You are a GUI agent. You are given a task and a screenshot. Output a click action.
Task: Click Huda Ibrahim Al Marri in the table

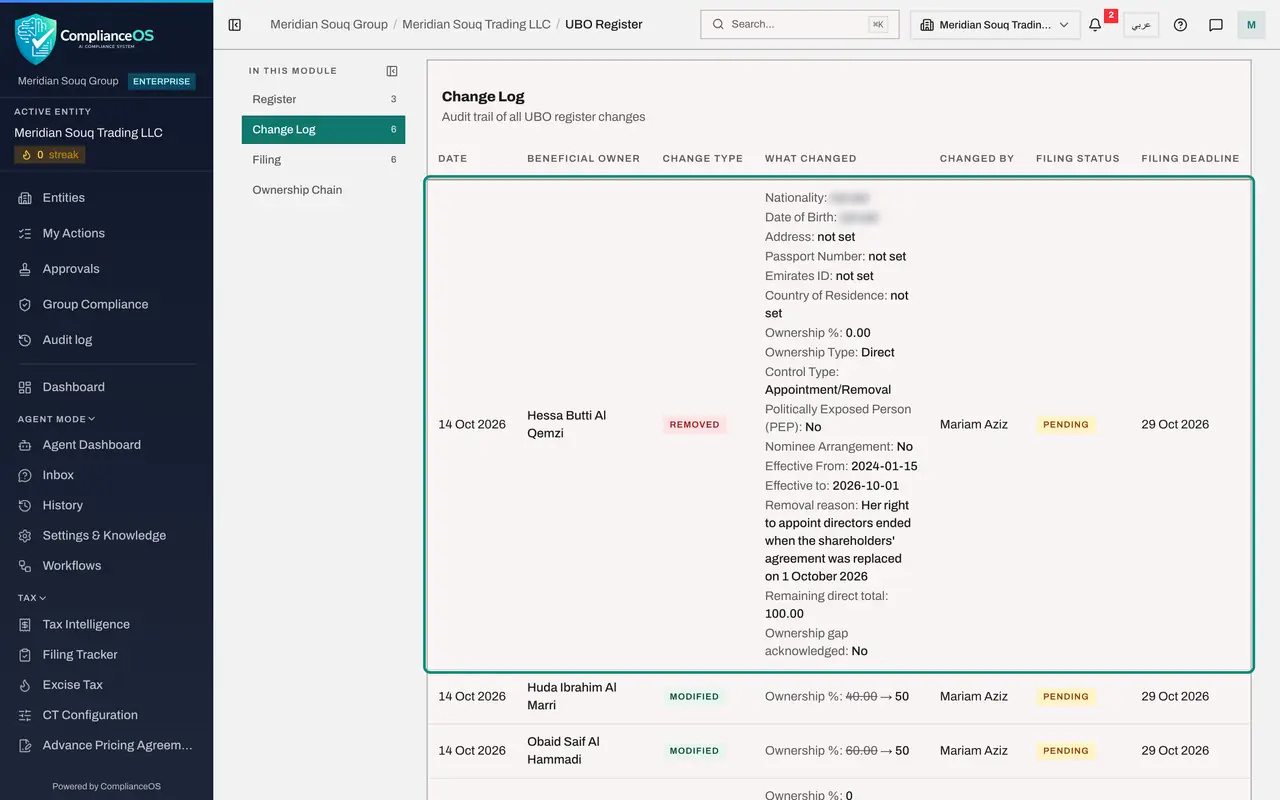pos(572,696)
